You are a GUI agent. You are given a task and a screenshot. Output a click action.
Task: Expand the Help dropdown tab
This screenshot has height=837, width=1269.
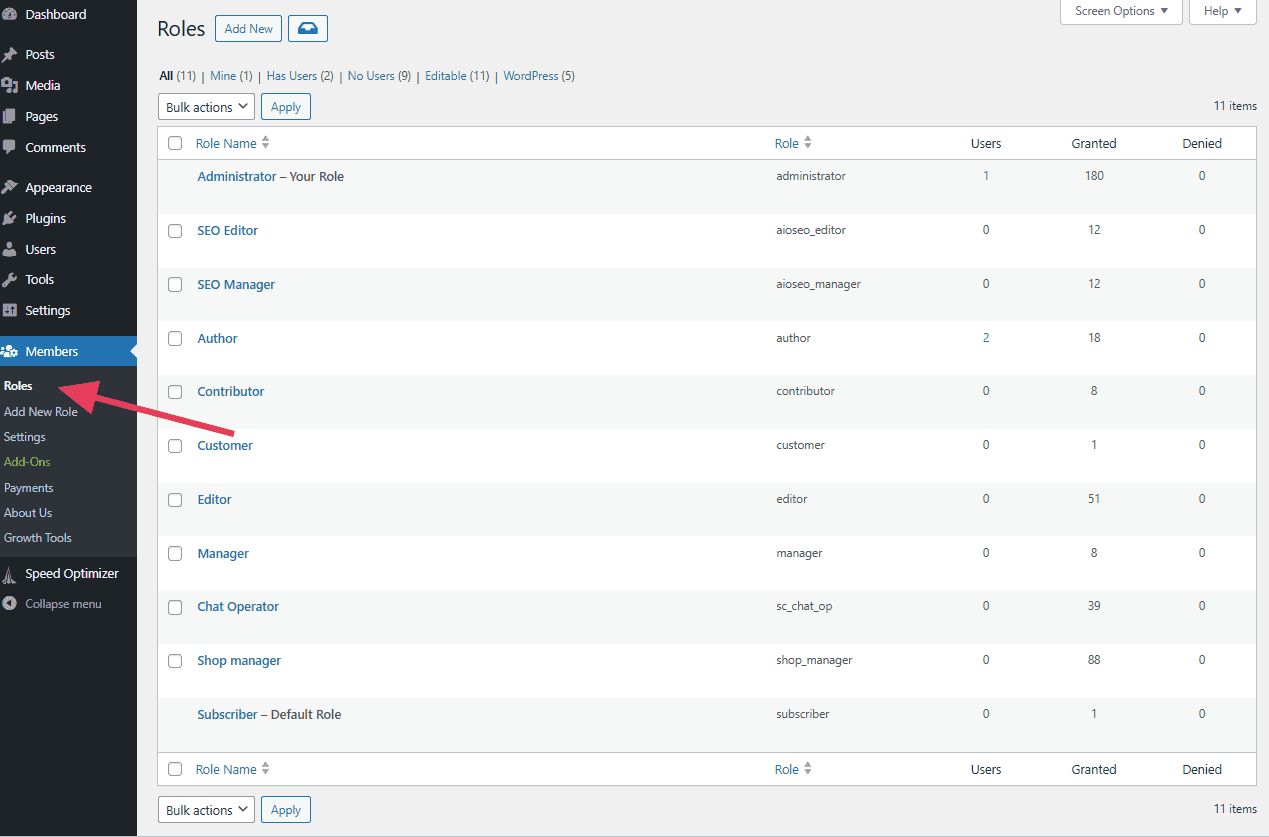[x=1222, y=11]
